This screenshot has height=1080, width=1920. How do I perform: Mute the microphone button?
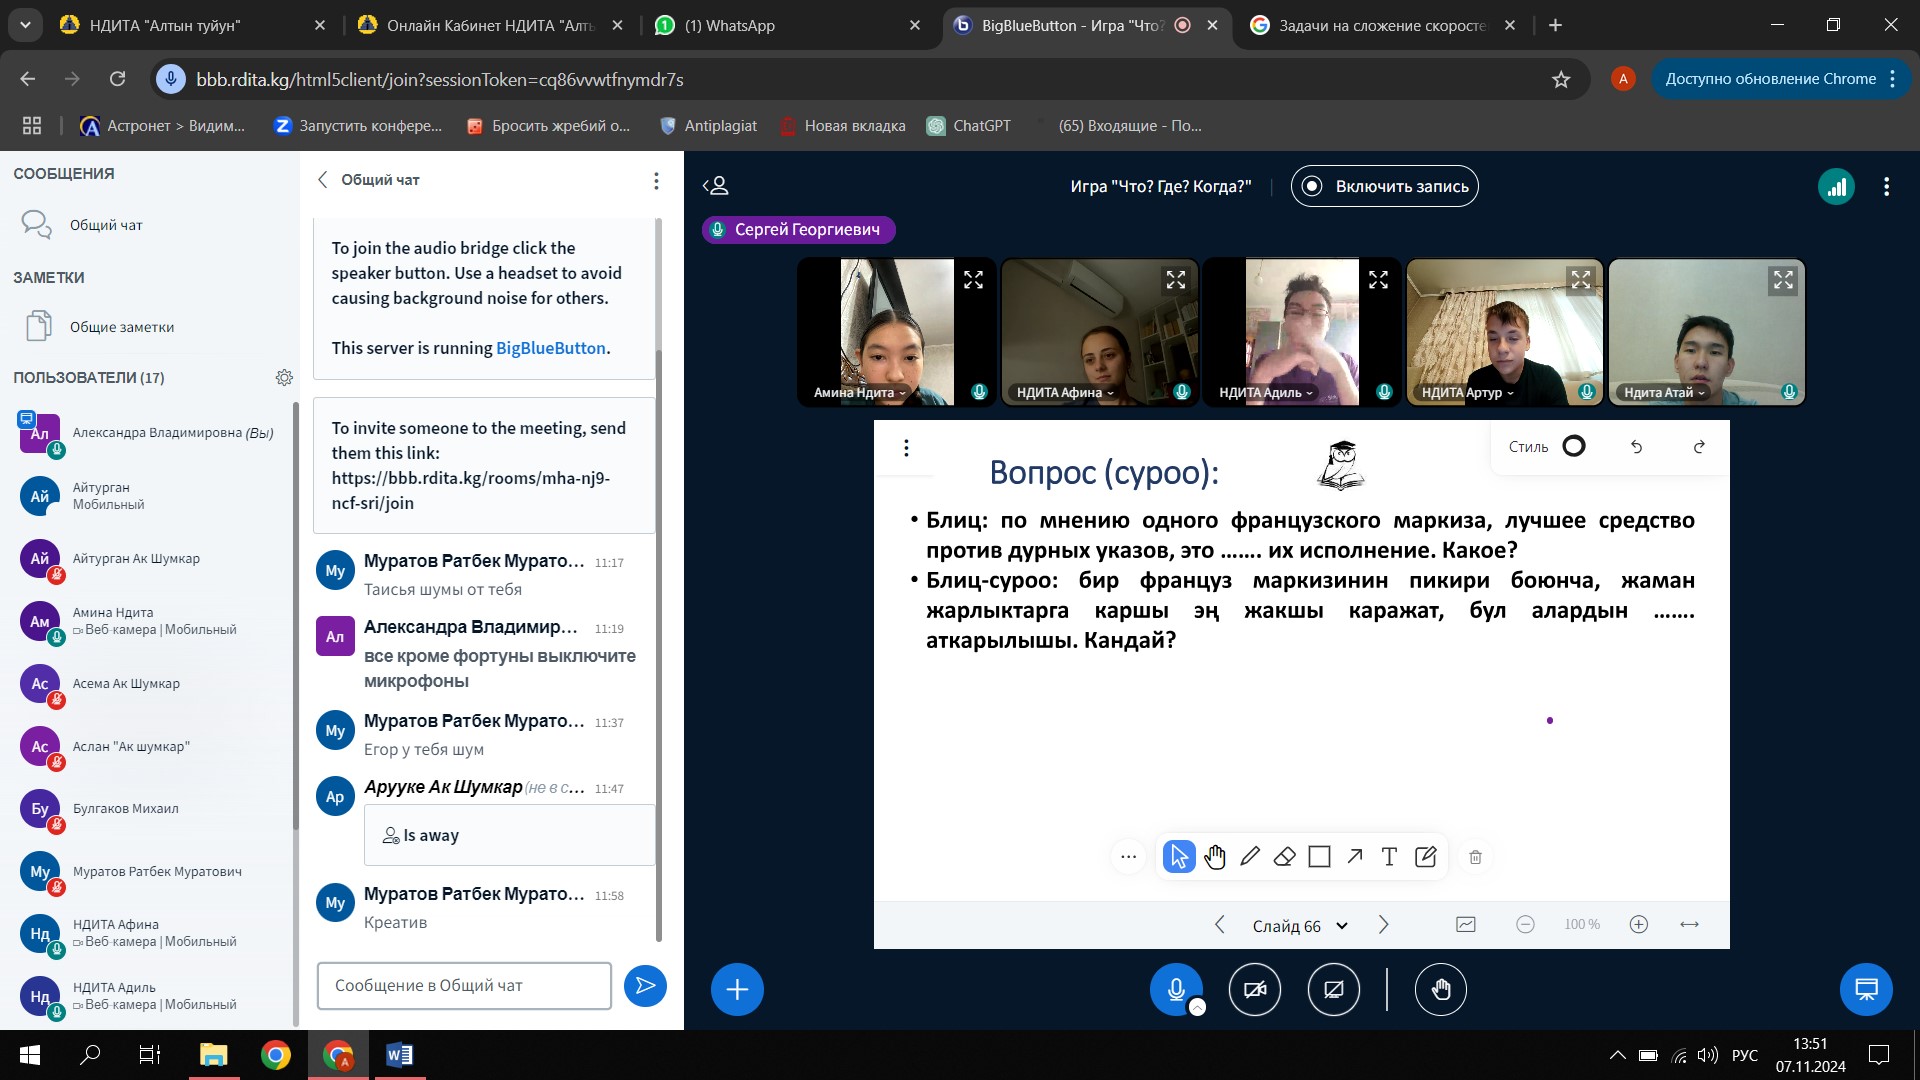click(1176, 989)
